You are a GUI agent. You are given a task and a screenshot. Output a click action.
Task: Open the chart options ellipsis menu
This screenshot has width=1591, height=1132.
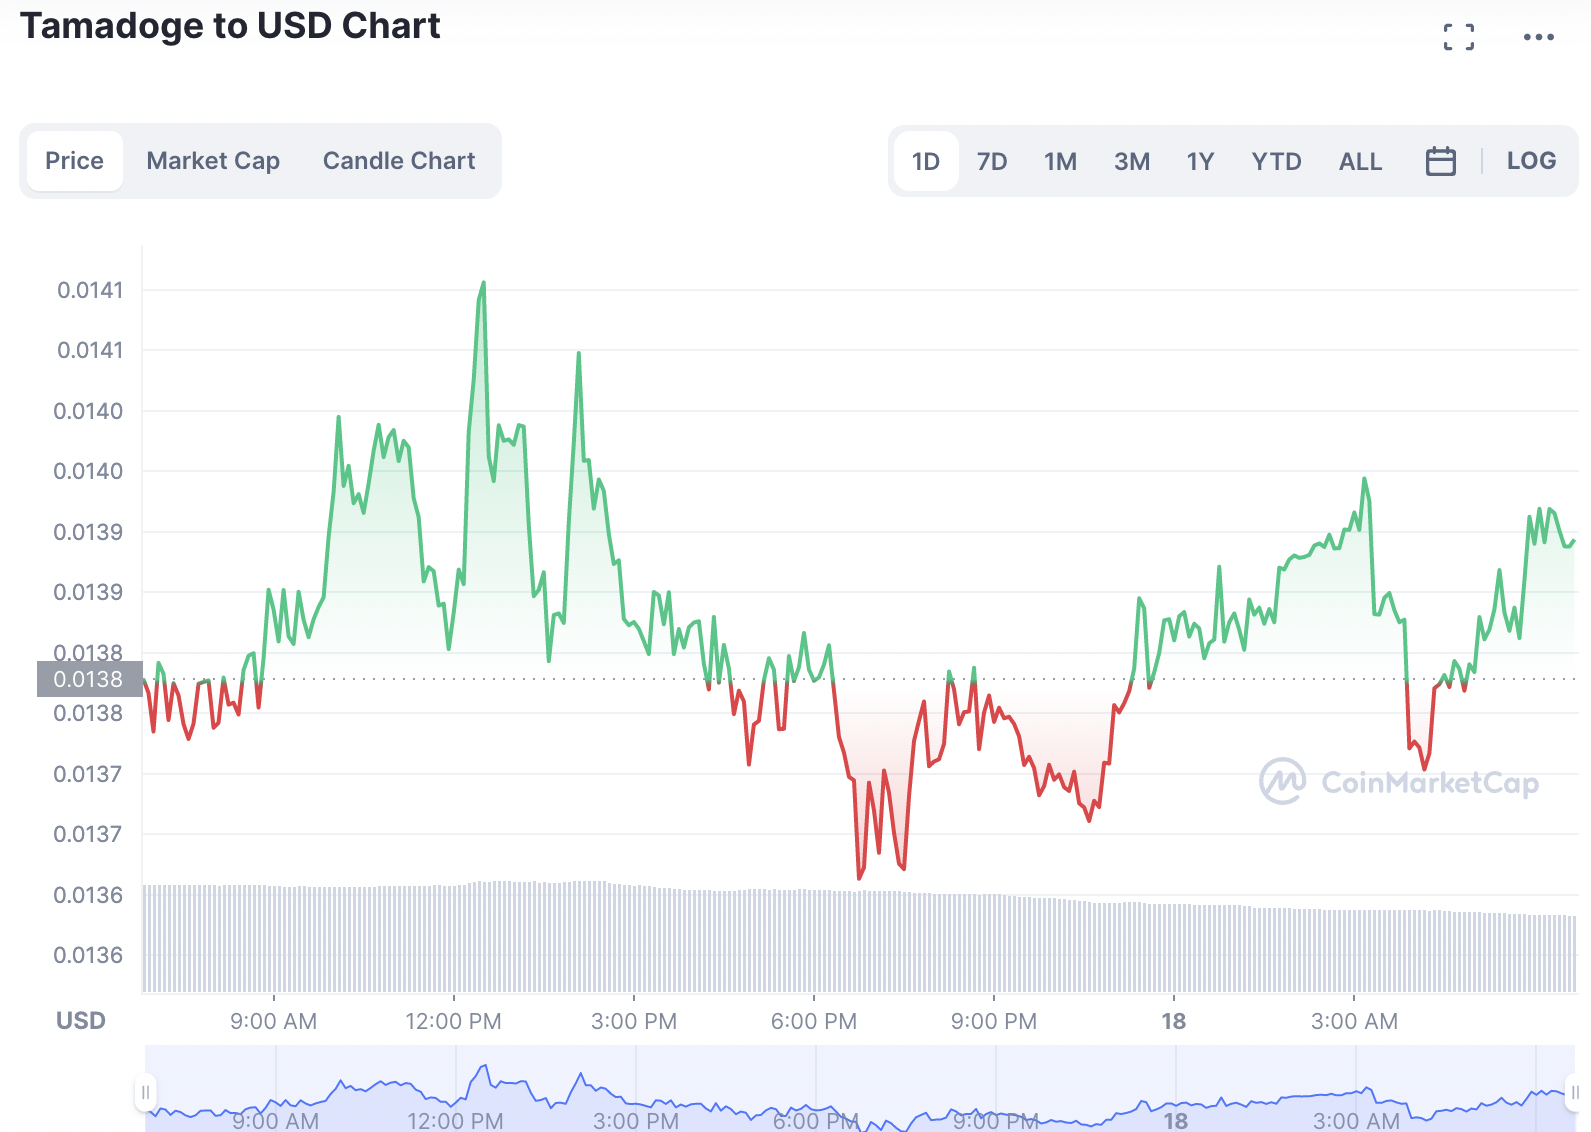(1538, 36)
